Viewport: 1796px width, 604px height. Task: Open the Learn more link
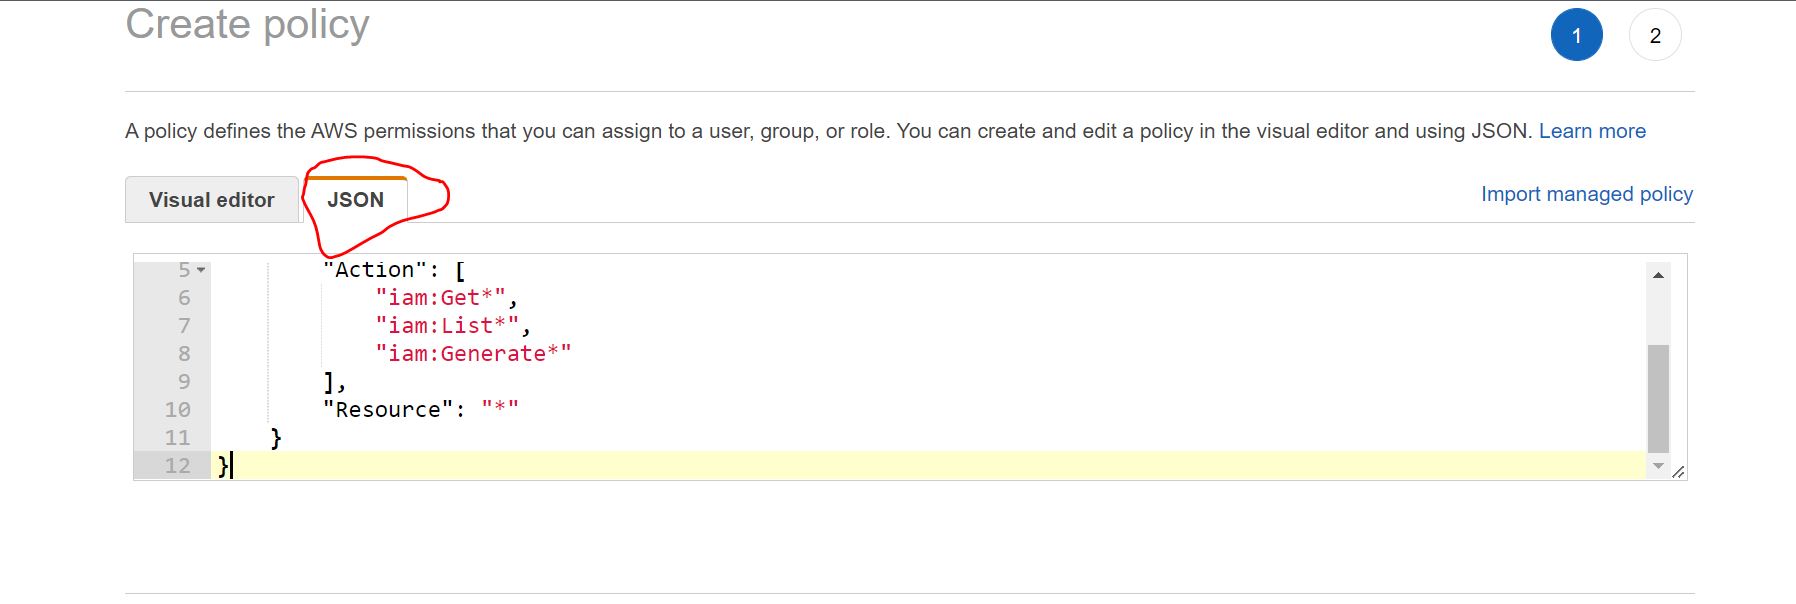pyautogui.click(x=1592, y=131)
